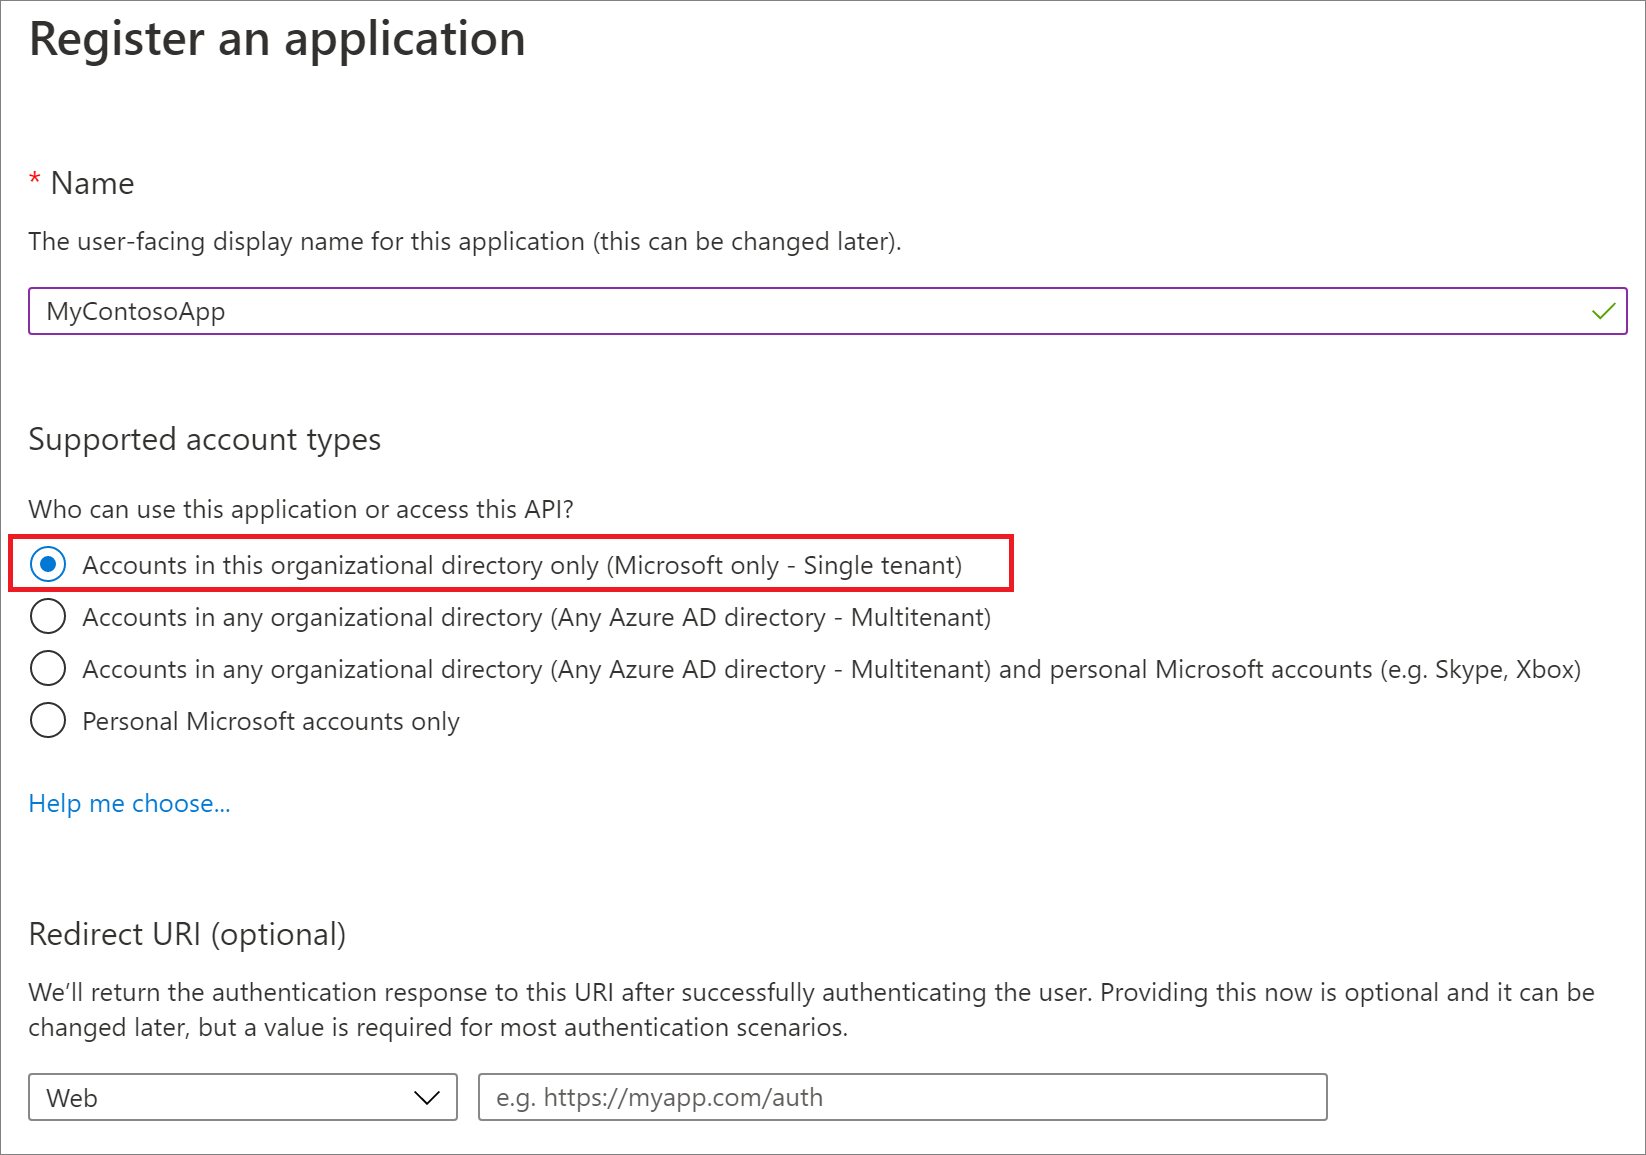This screenshot has height=1155, width=1646.
Task: Click the green validation checkmark icon
Action: tap(1602, 311)
